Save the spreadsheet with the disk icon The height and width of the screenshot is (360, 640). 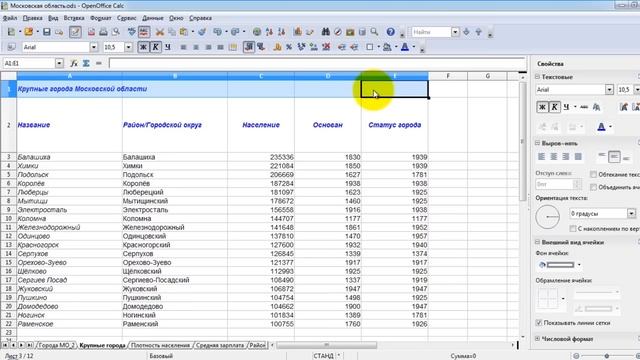pyautogui.click(x=47, y=32)
